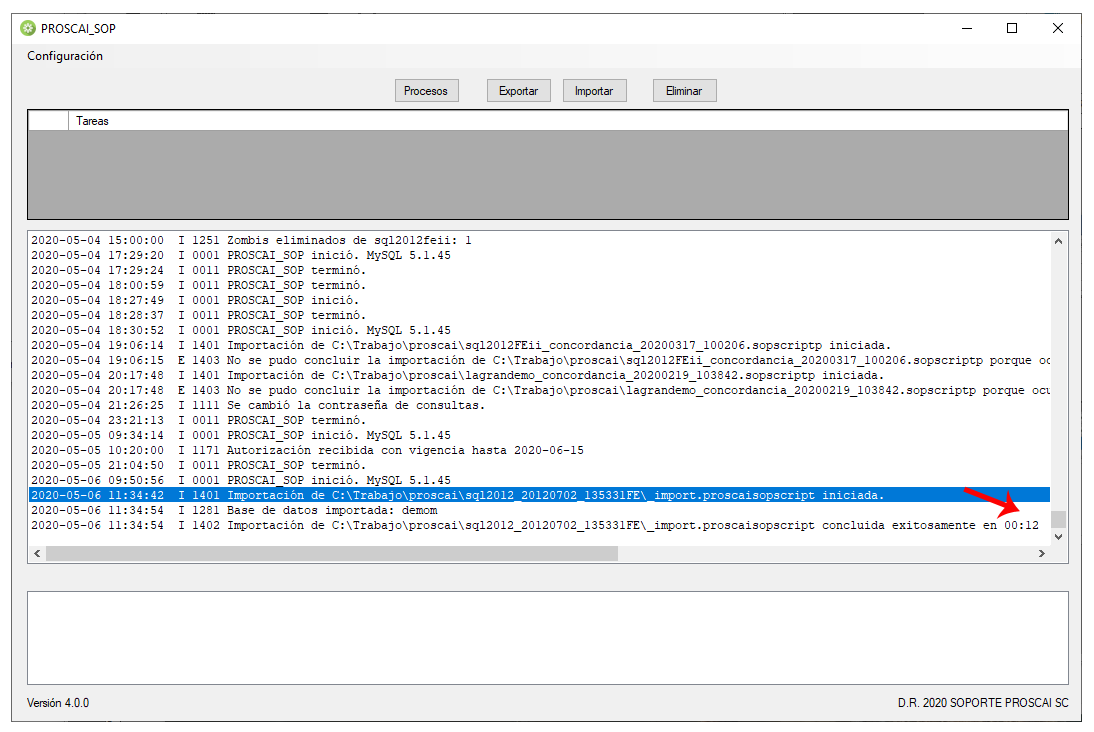Click the log scroll down arrow
The image size is (1094, 732).
point(1058,537)
